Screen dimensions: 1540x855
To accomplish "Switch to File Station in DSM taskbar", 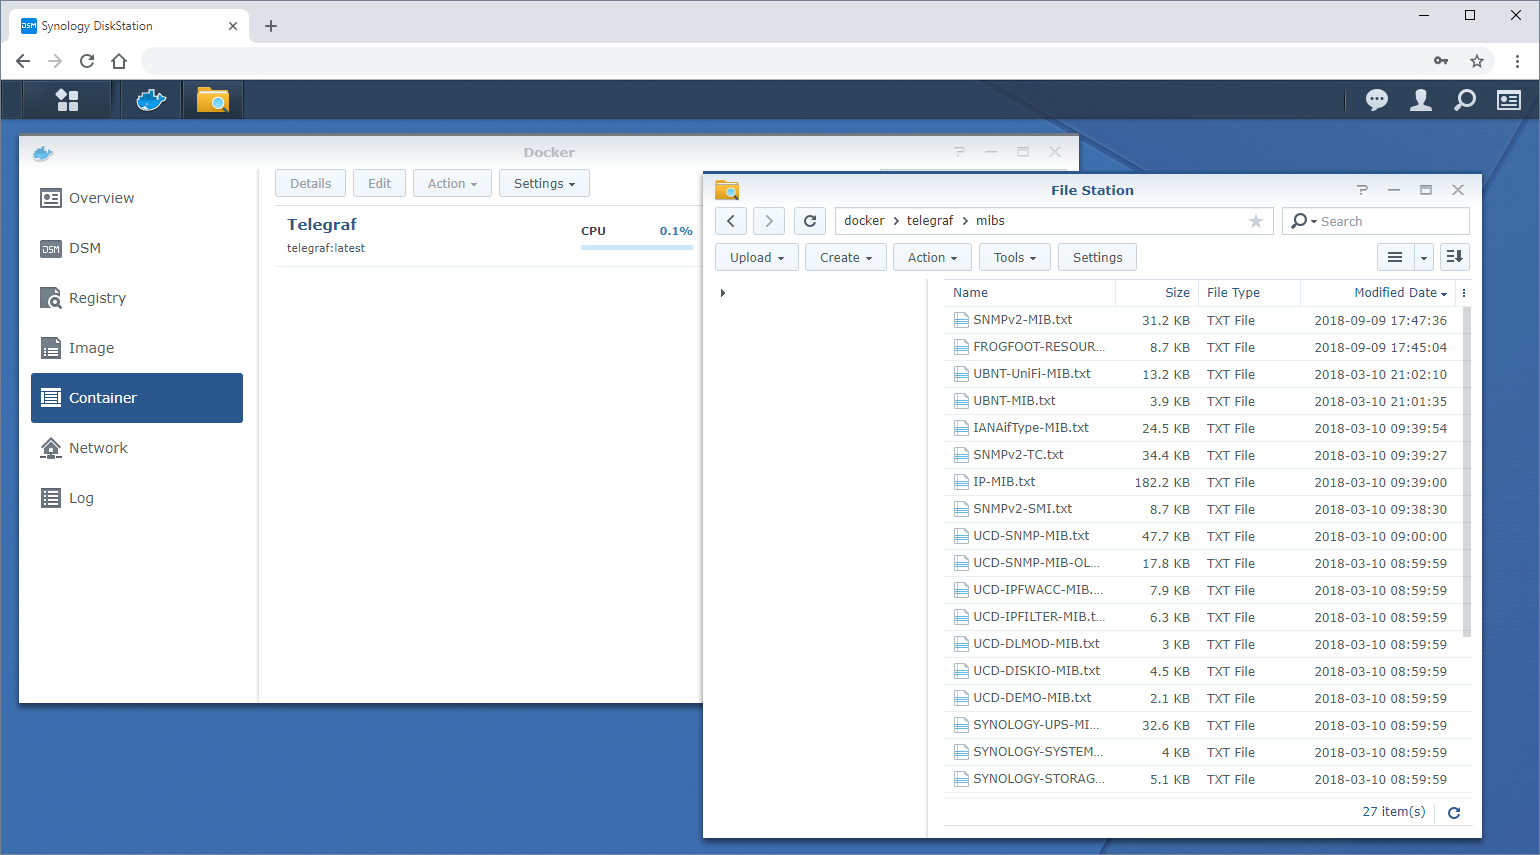I will tap(213, 100).
